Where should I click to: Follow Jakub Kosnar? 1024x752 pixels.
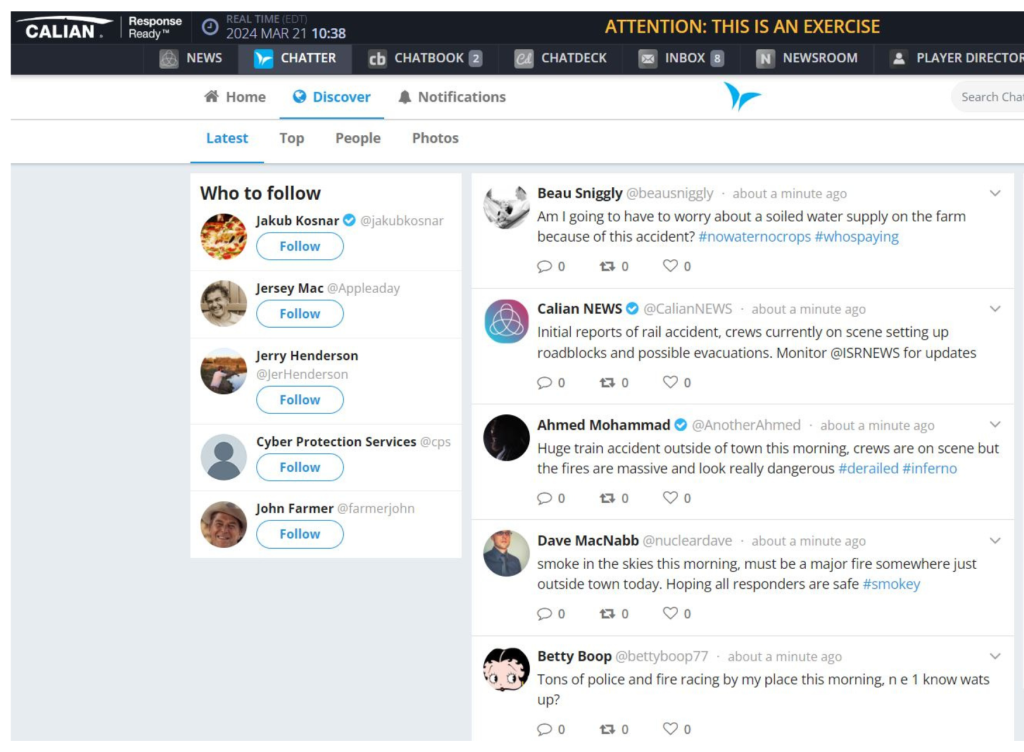[x=299, y=246]
